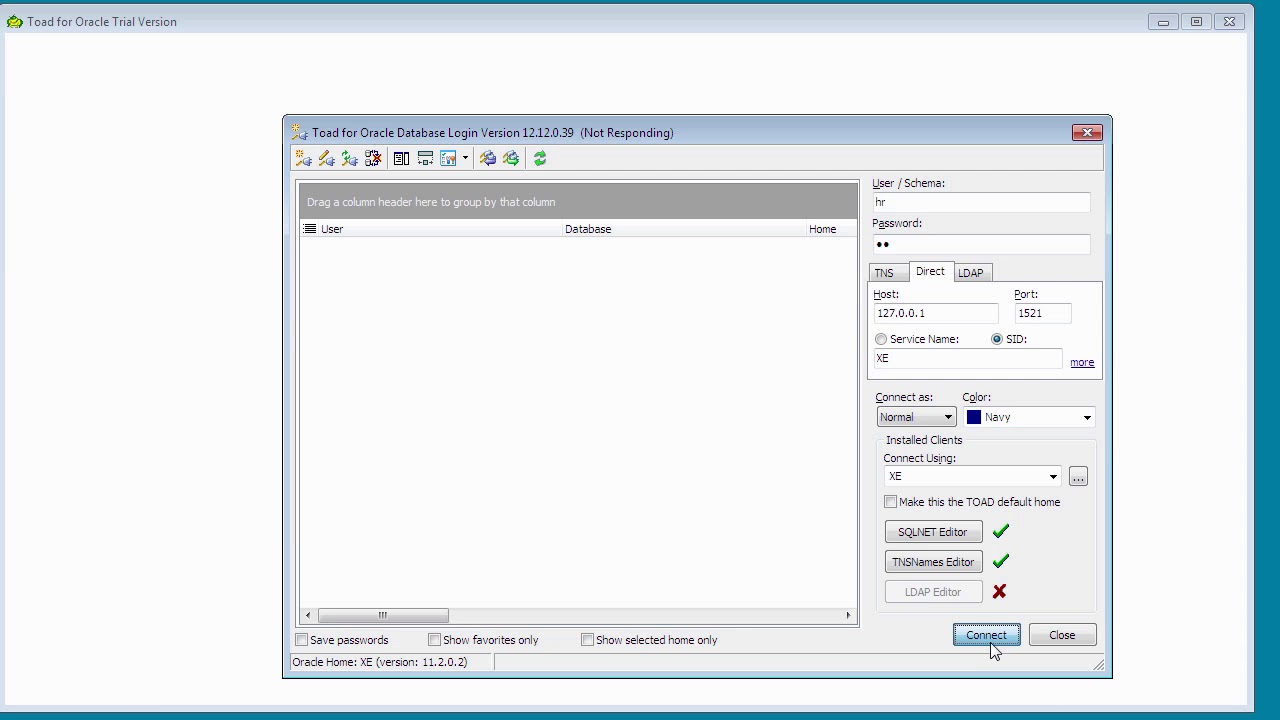Viewport: 1280px width, 720px height.
Task: Click green checkmark beside TNSNames Editor
Action: 1001,561
